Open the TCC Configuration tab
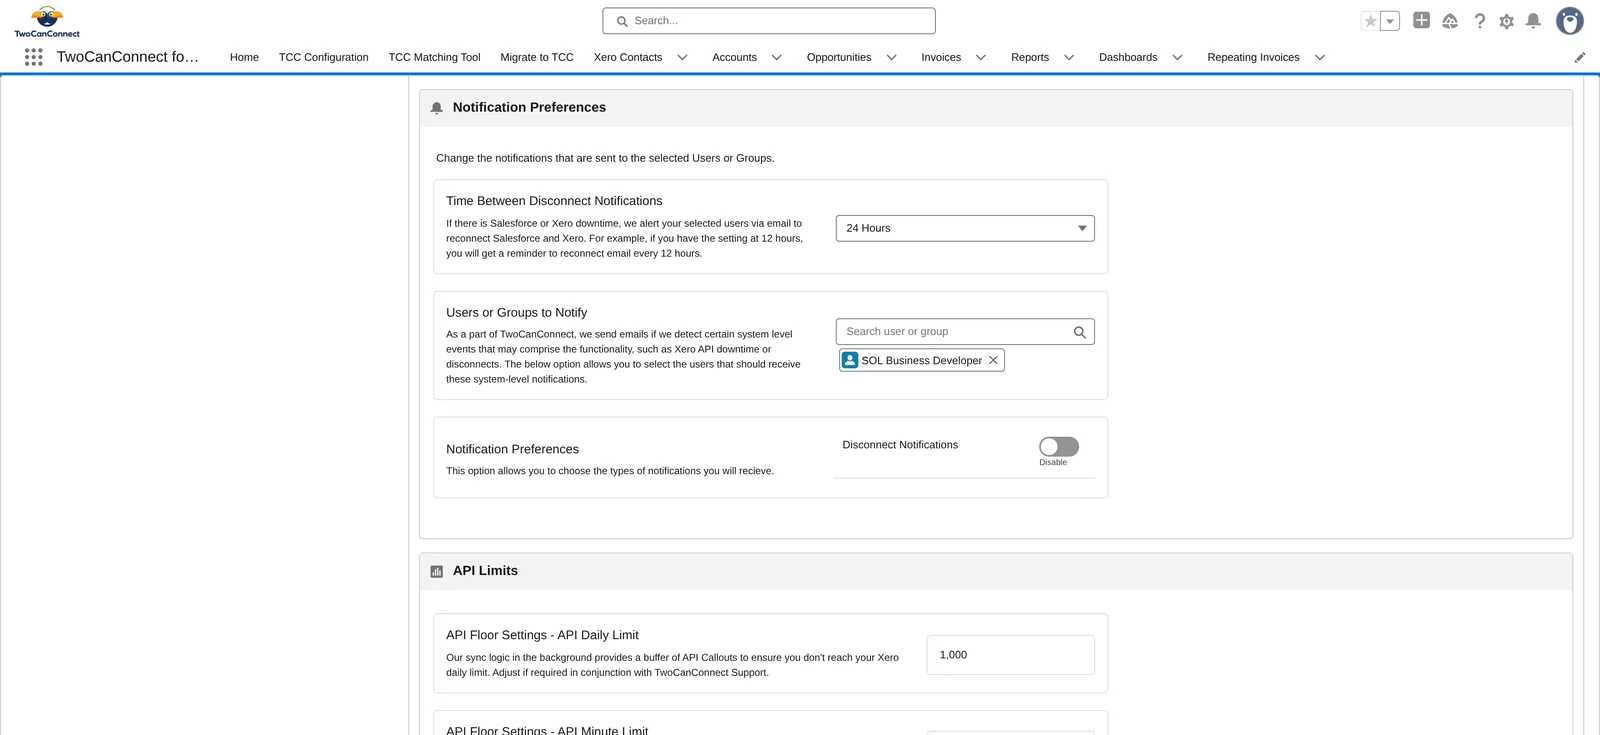Image resolution: width=1600 pixels, height=735 pixels. tap(323, 57)
